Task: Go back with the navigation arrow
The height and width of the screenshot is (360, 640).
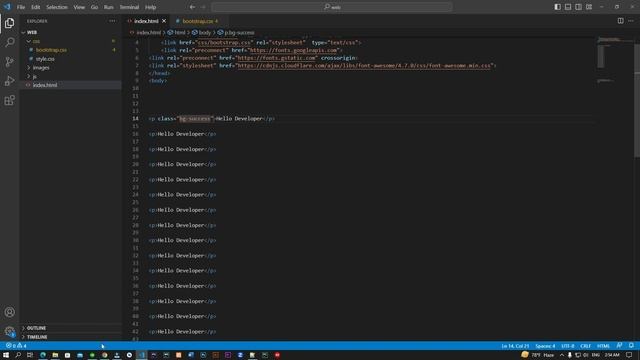Action: pyautogui.click(x=192, y=7)
